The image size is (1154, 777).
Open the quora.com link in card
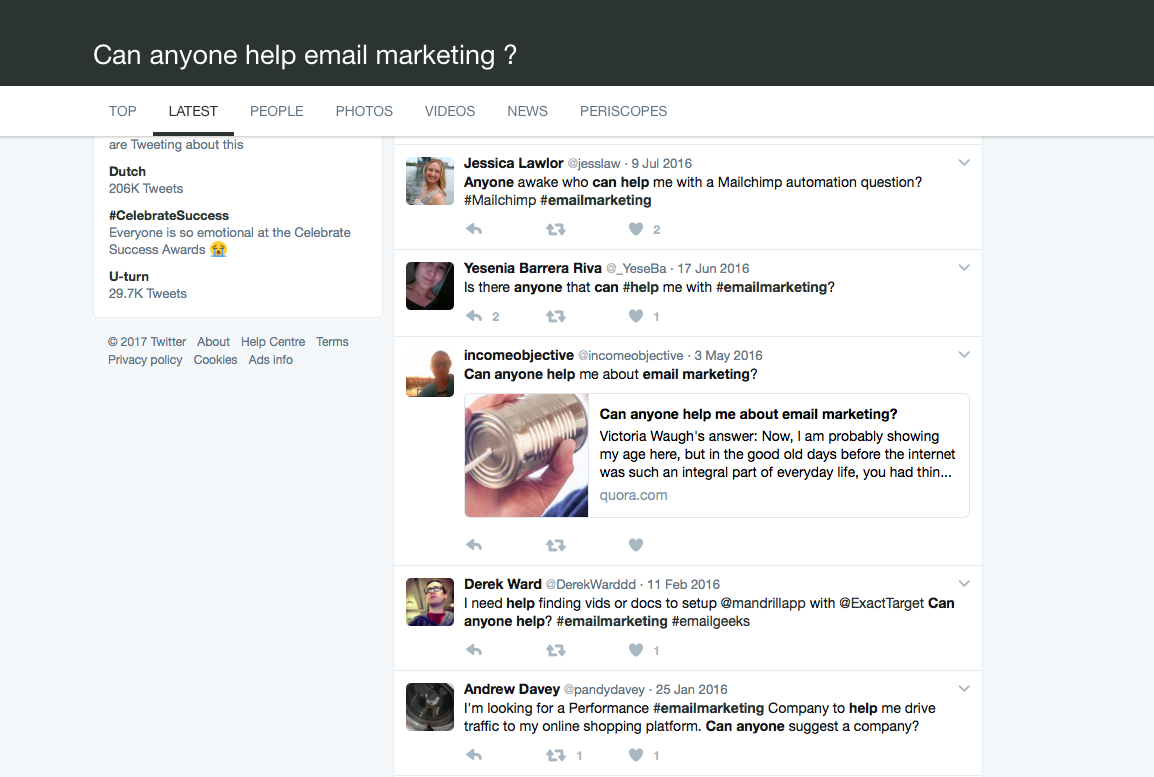(634, 495)
